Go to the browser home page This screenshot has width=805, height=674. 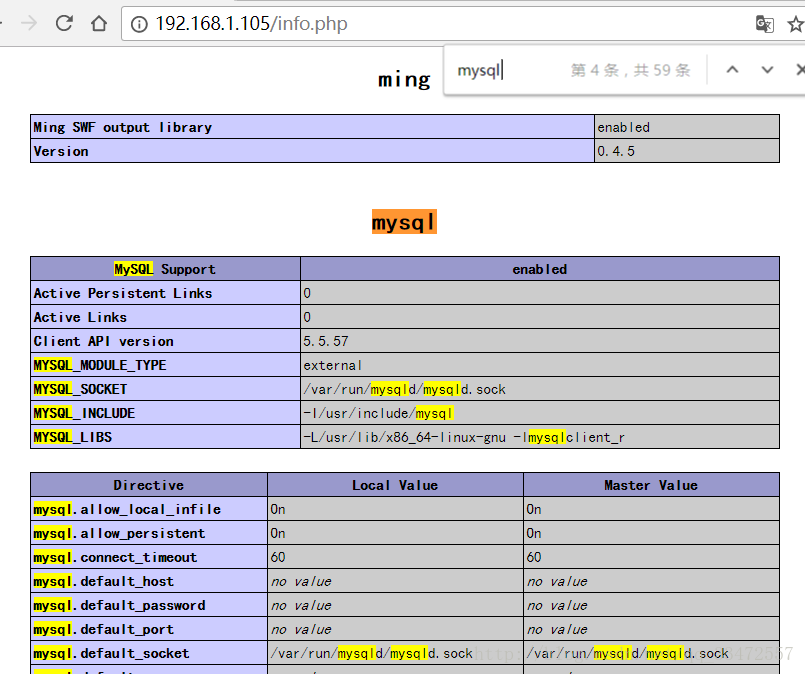99,24
